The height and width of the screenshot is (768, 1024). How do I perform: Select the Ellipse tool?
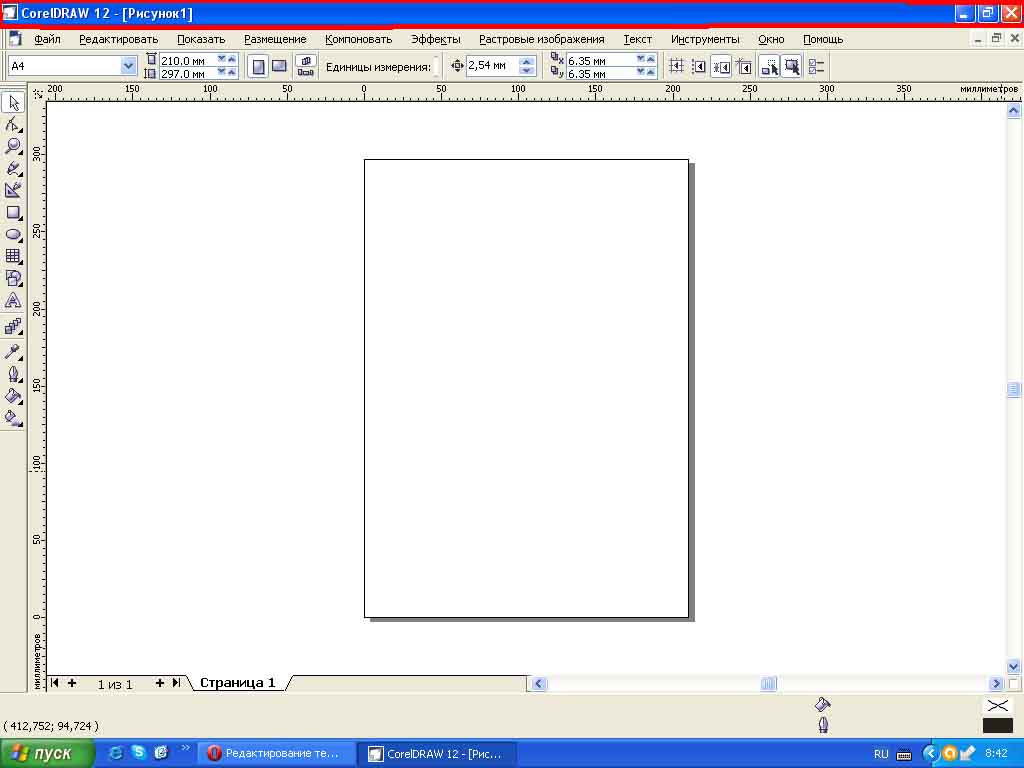(13, 234)
